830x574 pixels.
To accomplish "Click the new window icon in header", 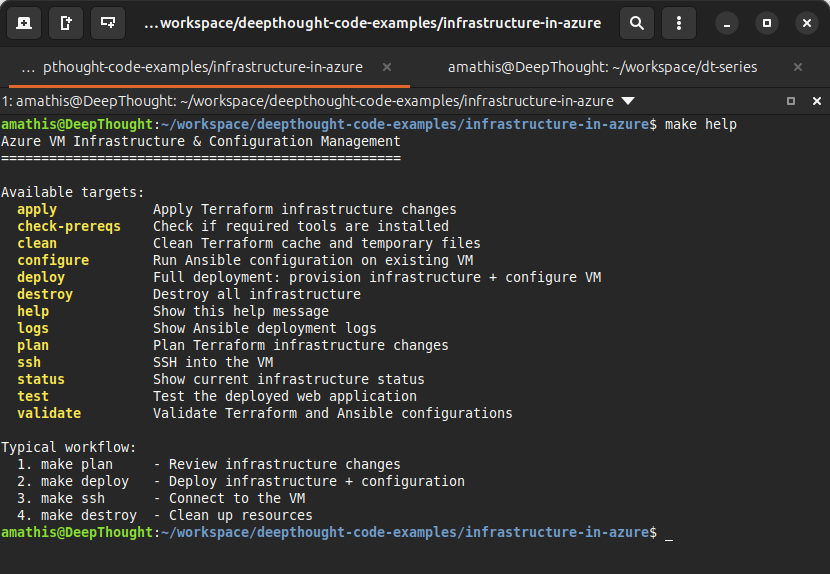I will (108, 23).
